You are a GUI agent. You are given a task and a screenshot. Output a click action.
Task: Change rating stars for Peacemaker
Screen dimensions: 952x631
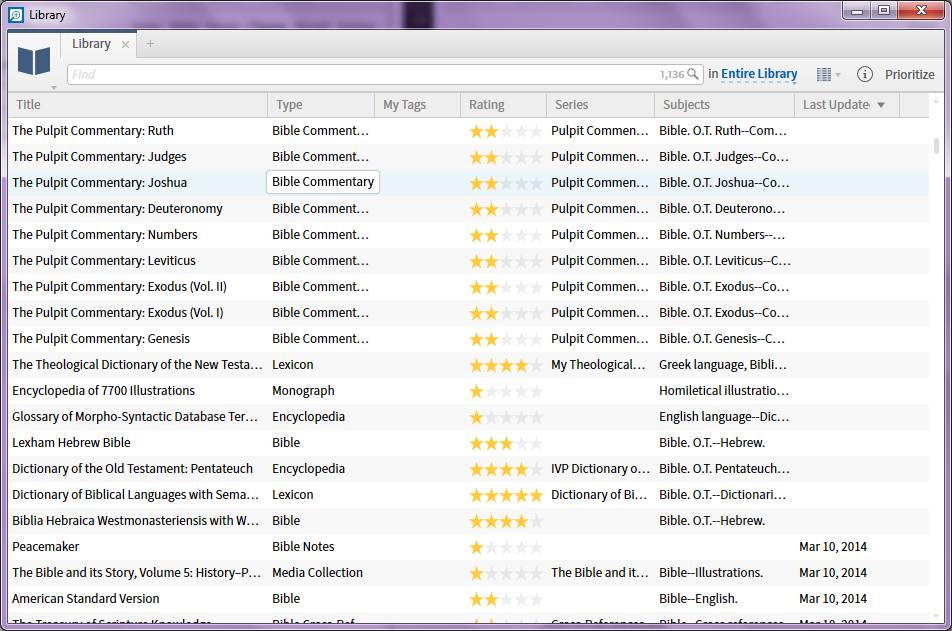(x=505, y=547)
